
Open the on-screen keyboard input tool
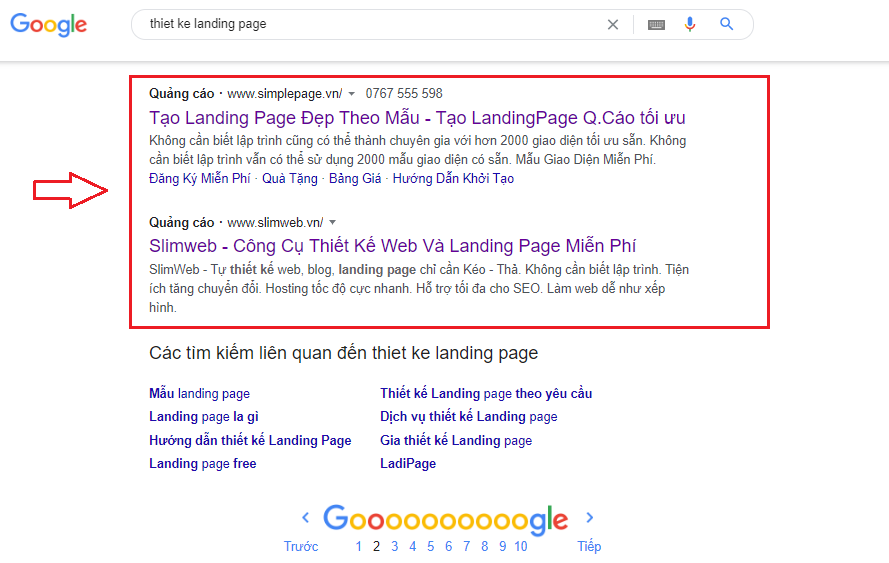(656, 24)
